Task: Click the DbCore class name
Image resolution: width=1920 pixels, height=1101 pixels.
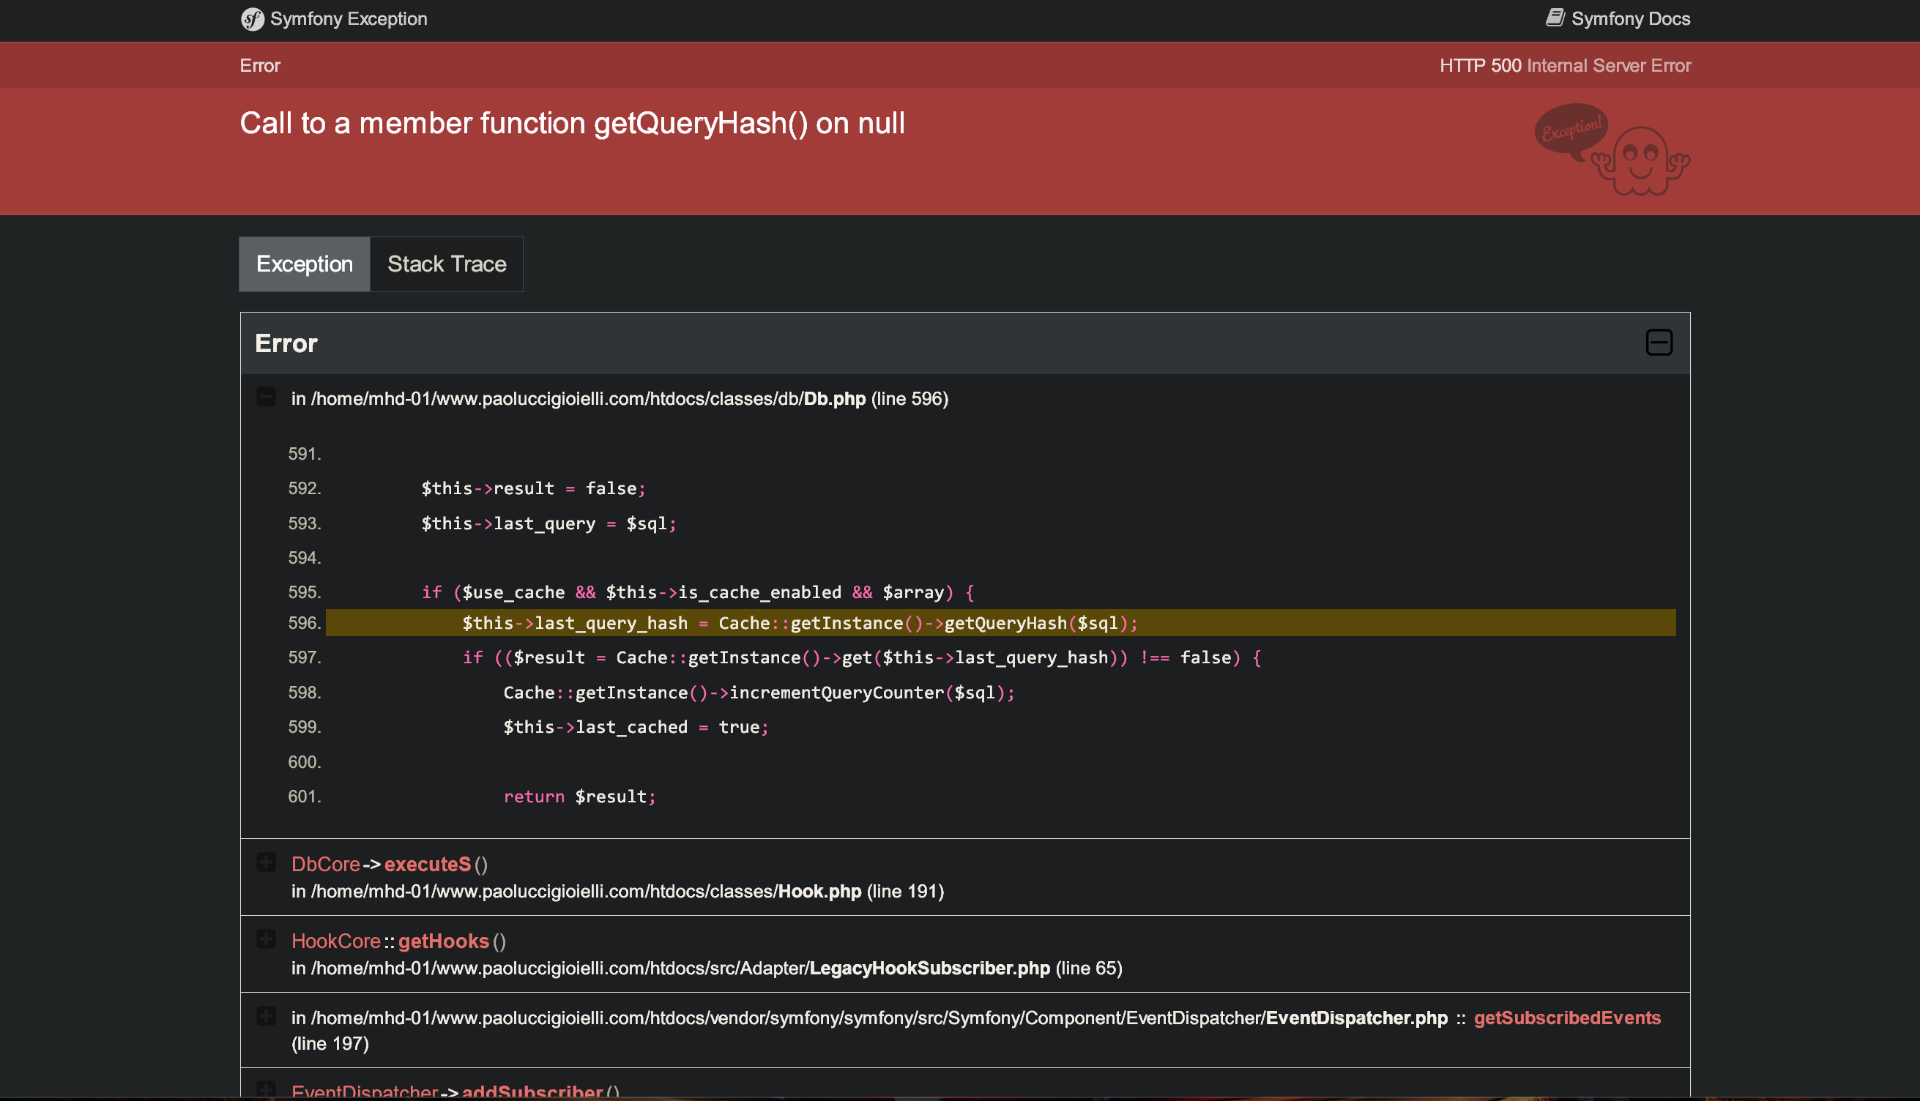Action: pyautogui.click(x=325, y=864)
